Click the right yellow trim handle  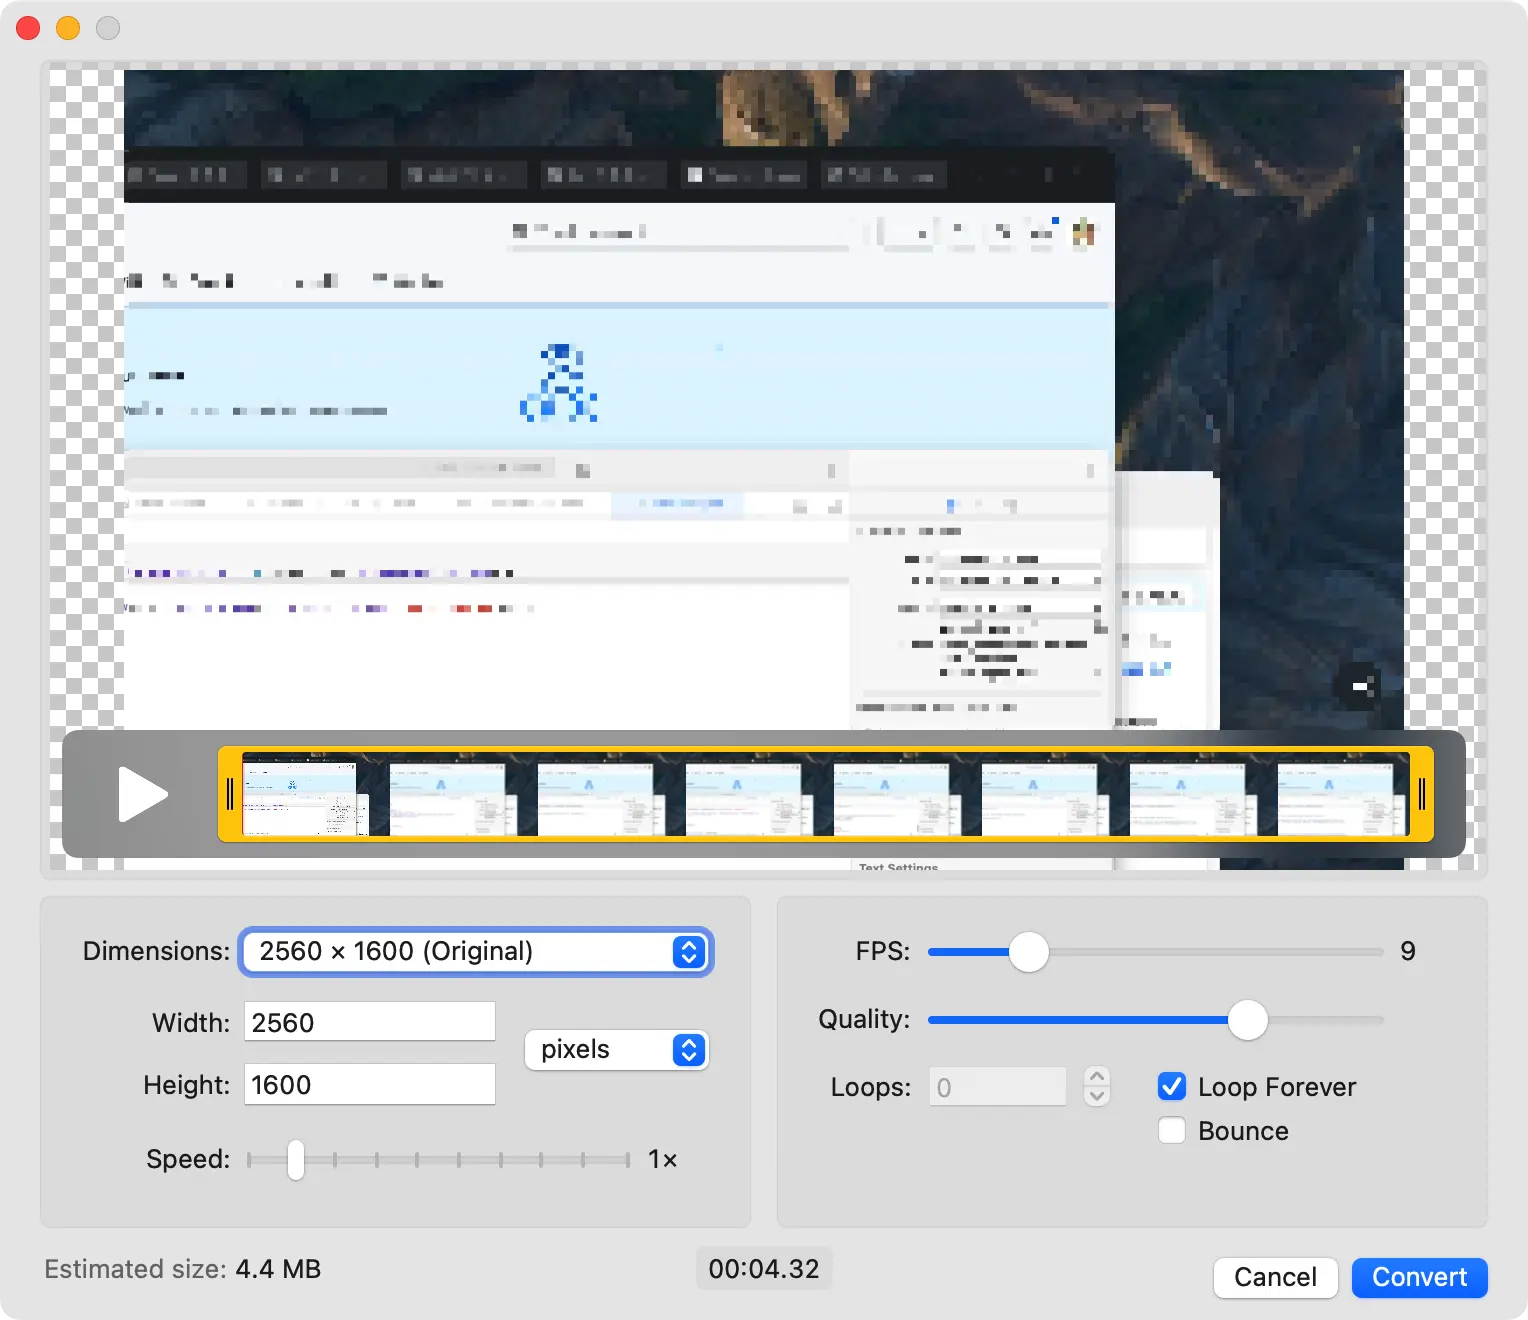[x=1421, y=794]
